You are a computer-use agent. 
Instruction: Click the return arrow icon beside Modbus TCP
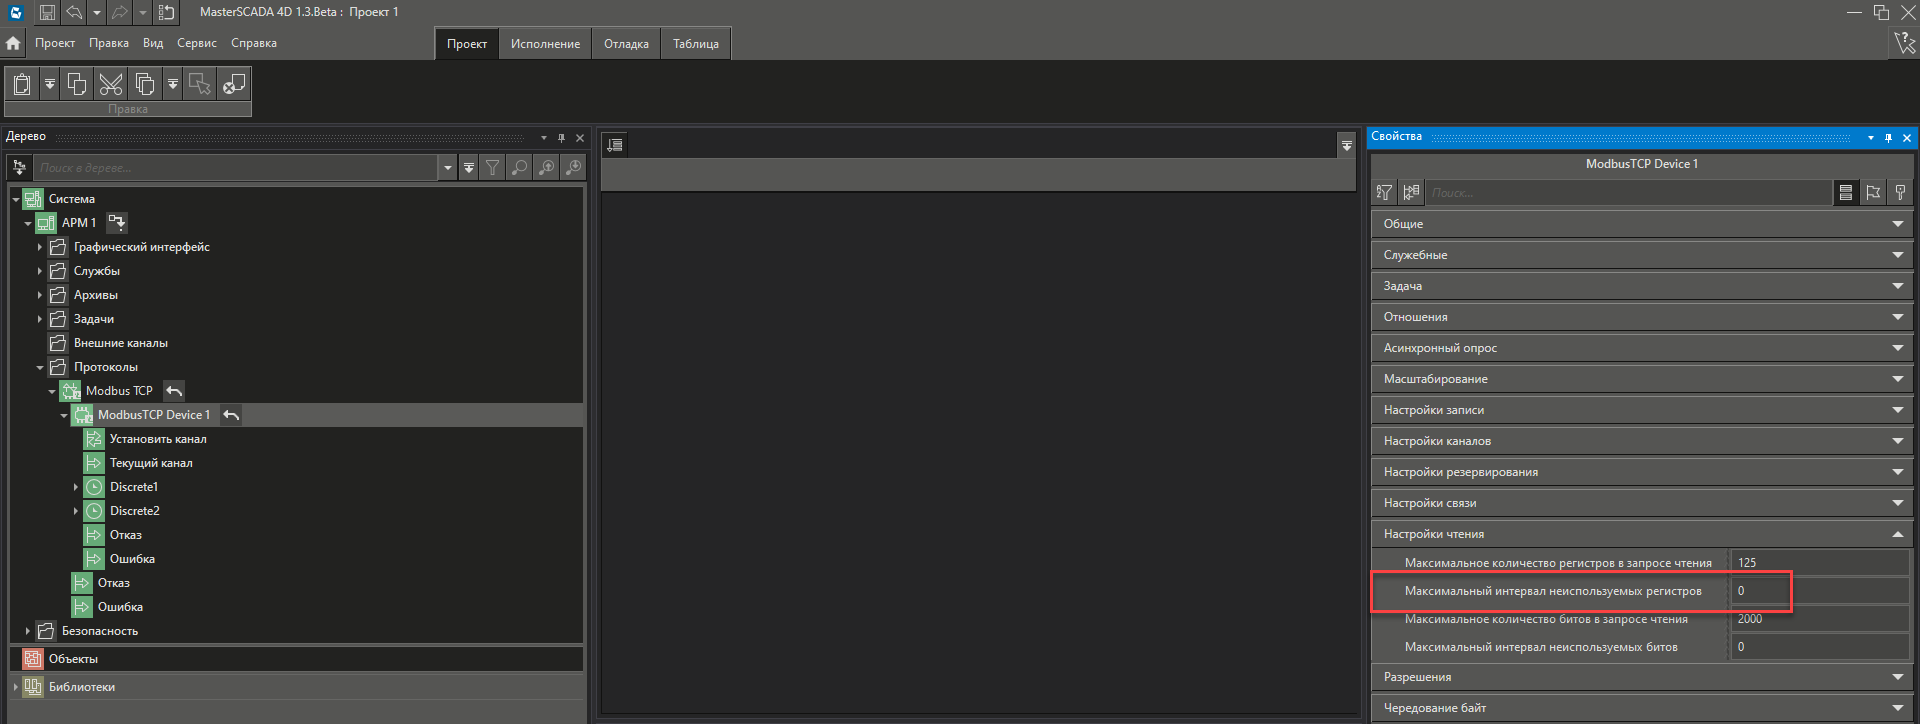pos(174,391)
